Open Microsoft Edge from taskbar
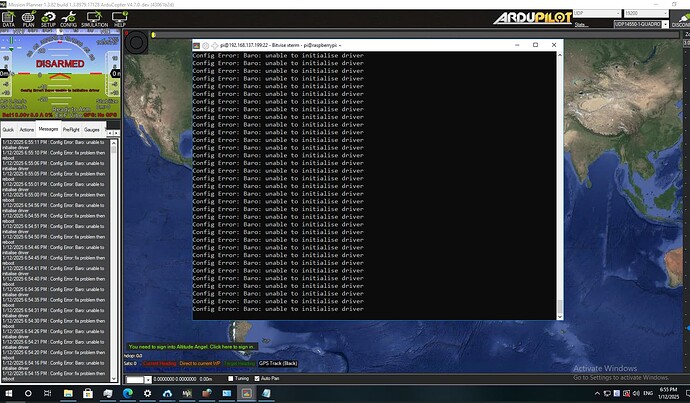The image size is (690, 403). pos(128,393)
